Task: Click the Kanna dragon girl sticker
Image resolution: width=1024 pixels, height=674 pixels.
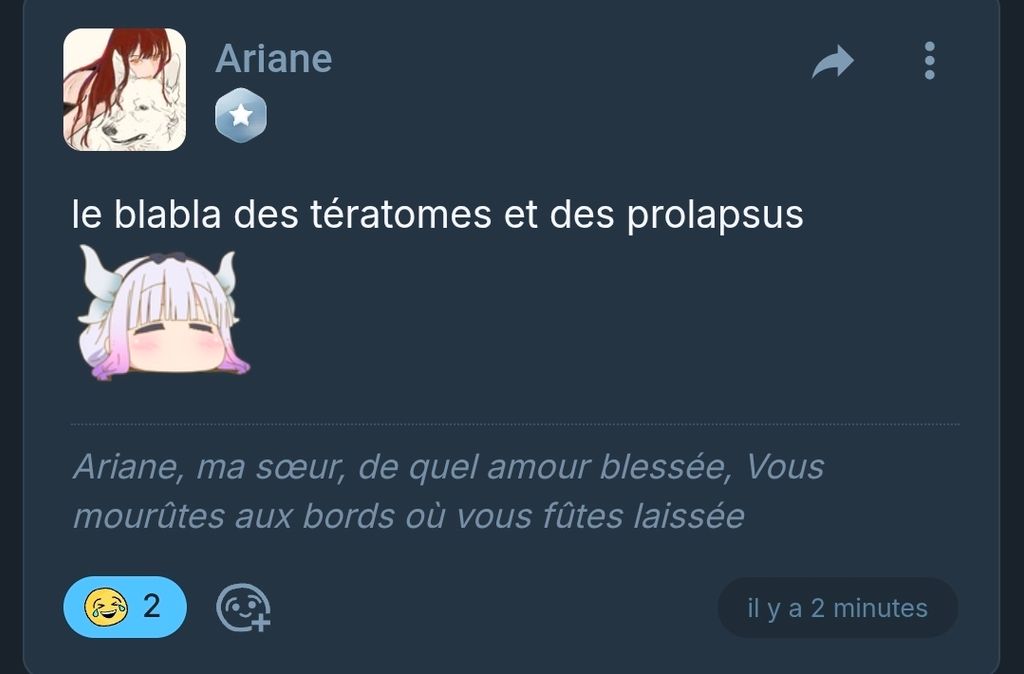Action: point(163,313)
